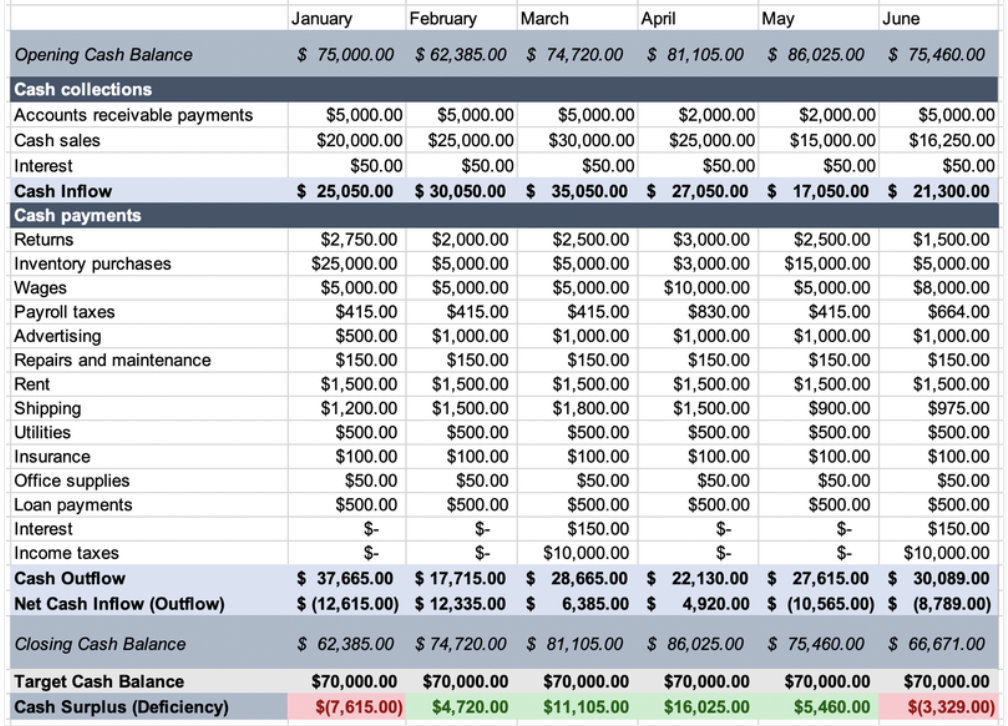This screenshot has height=726, width=1008.
Task: Click June shipping $975.00
Action: coord(958,408)
